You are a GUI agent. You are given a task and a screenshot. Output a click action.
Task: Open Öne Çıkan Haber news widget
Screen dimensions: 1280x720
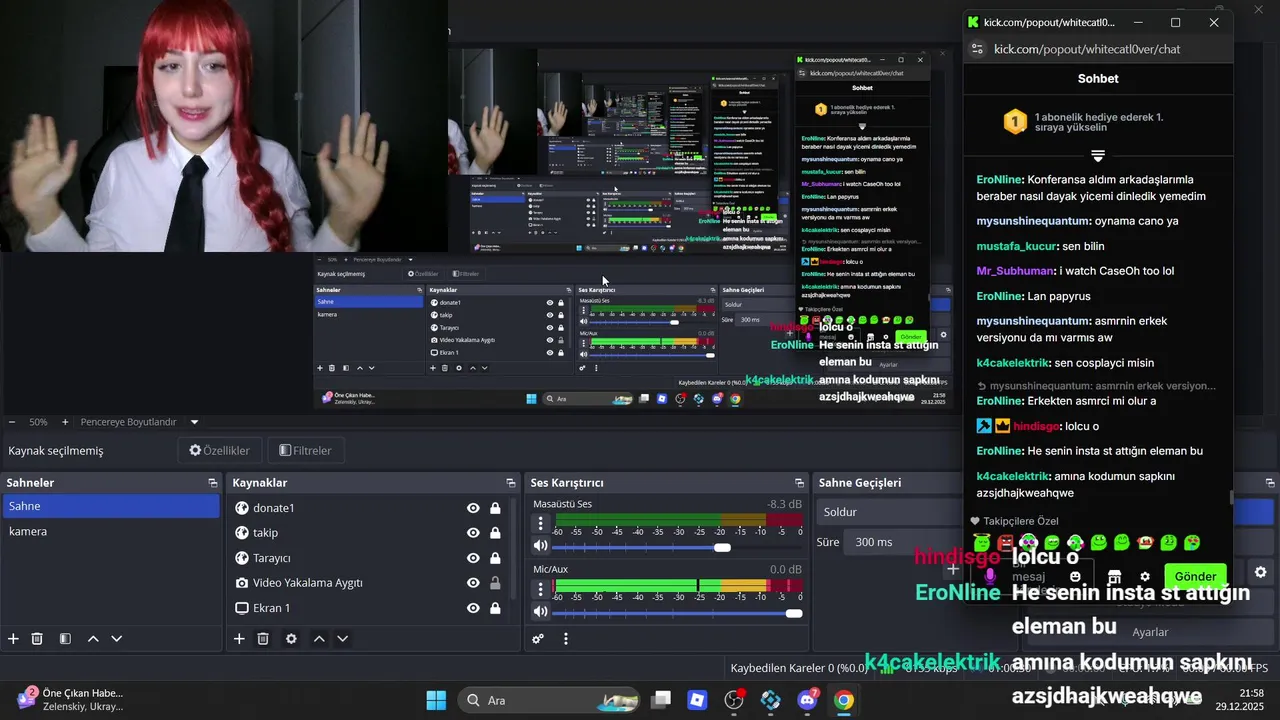72,700
